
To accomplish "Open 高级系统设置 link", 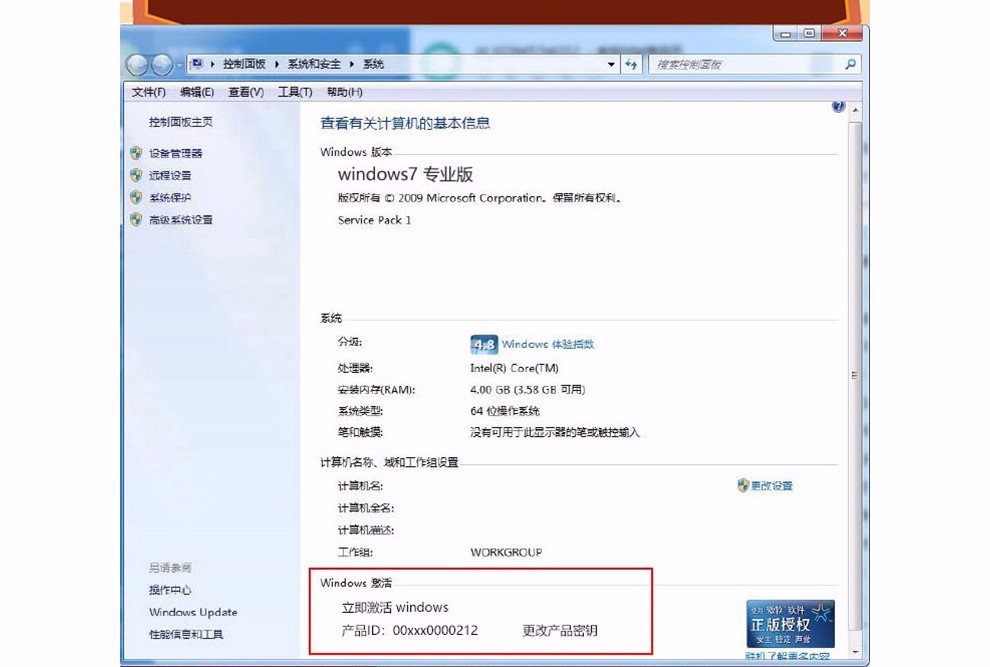I will [181, 219].
